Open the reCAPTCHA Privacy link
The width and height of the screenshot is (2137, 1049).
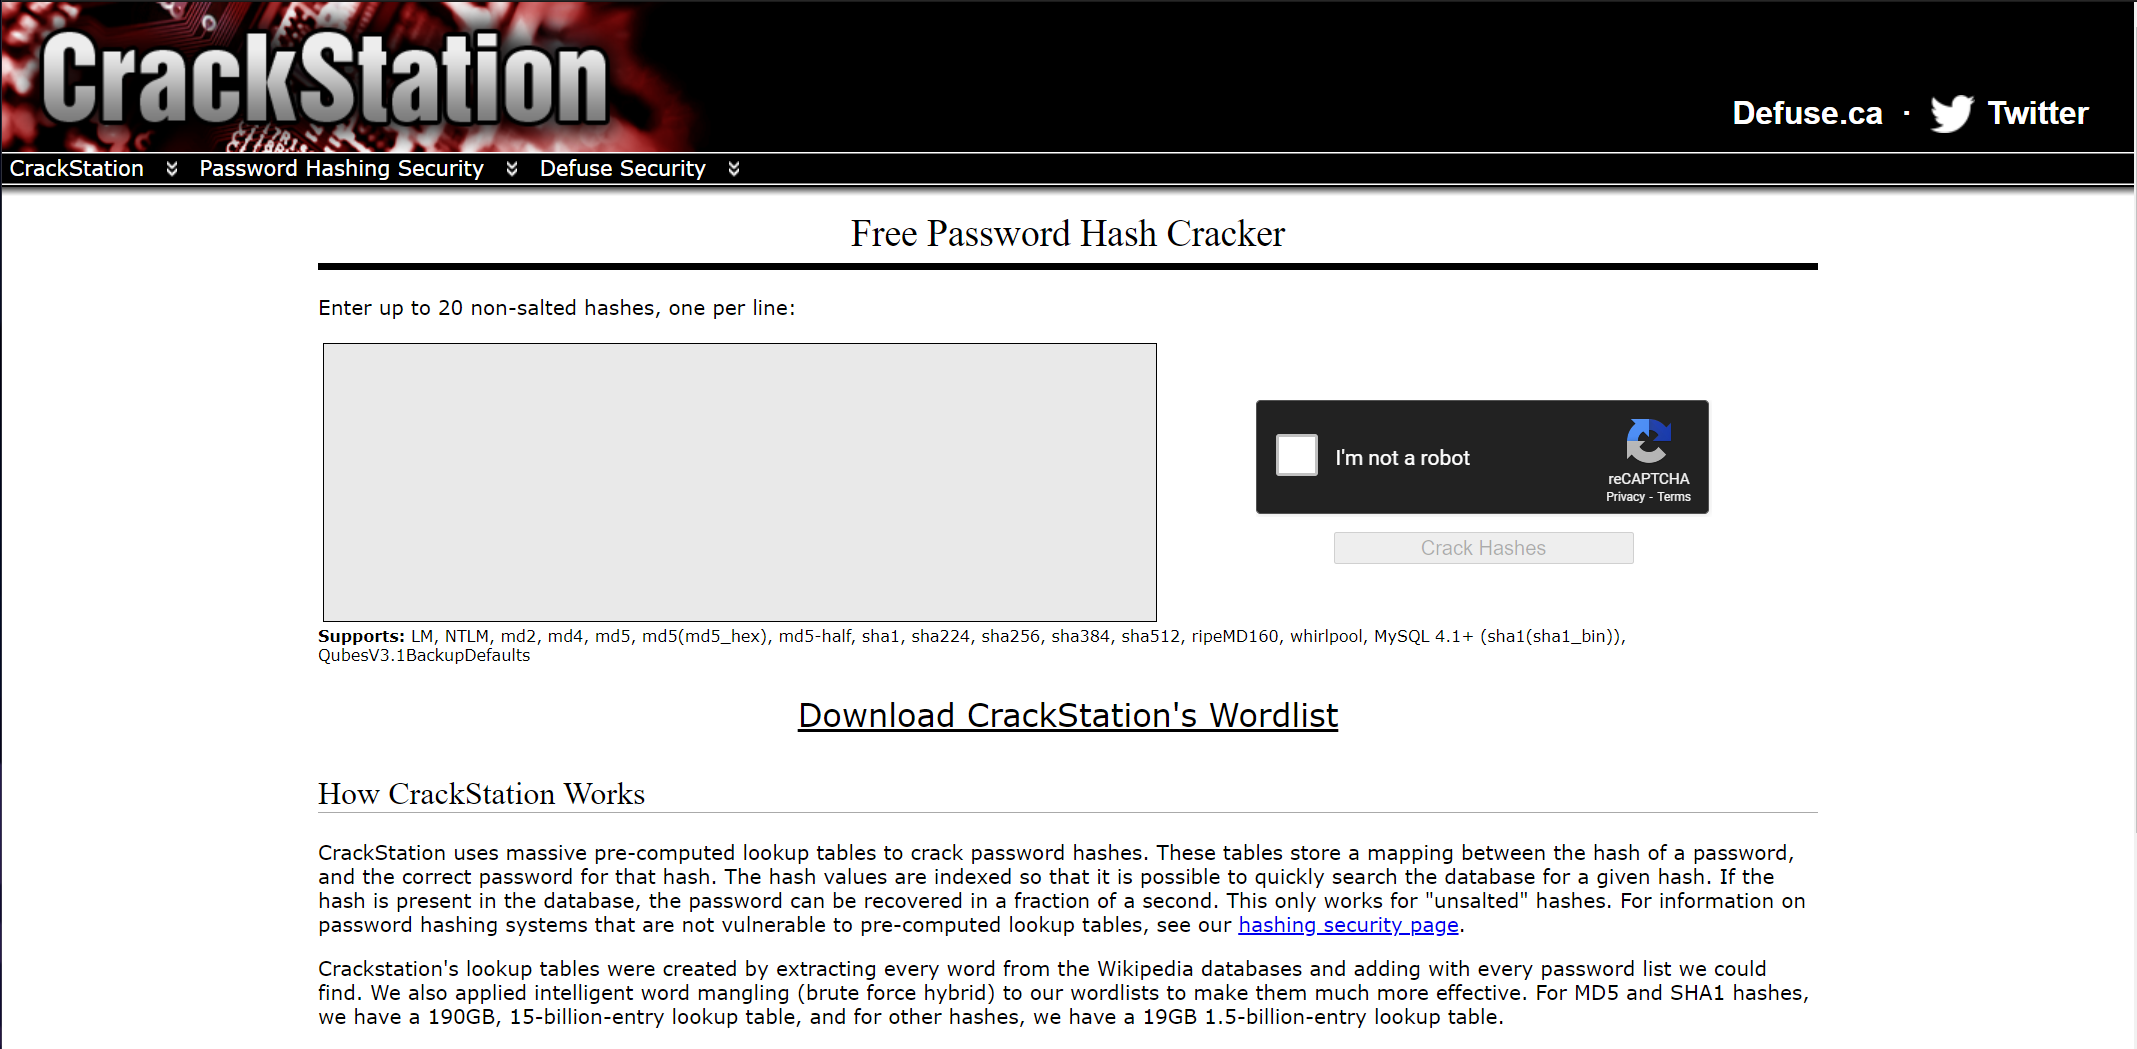[1625, 497]
